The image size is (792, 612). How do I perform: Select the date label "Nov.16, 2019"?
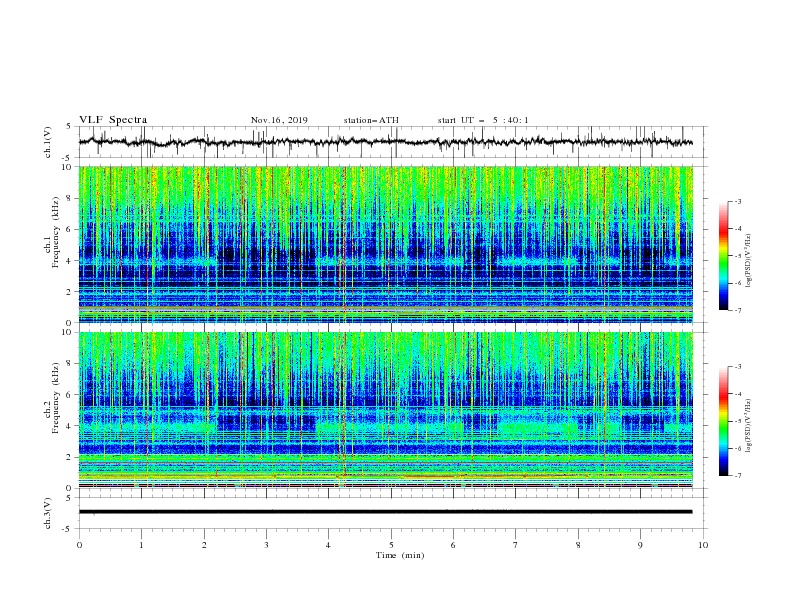click(x=279, y=120)
